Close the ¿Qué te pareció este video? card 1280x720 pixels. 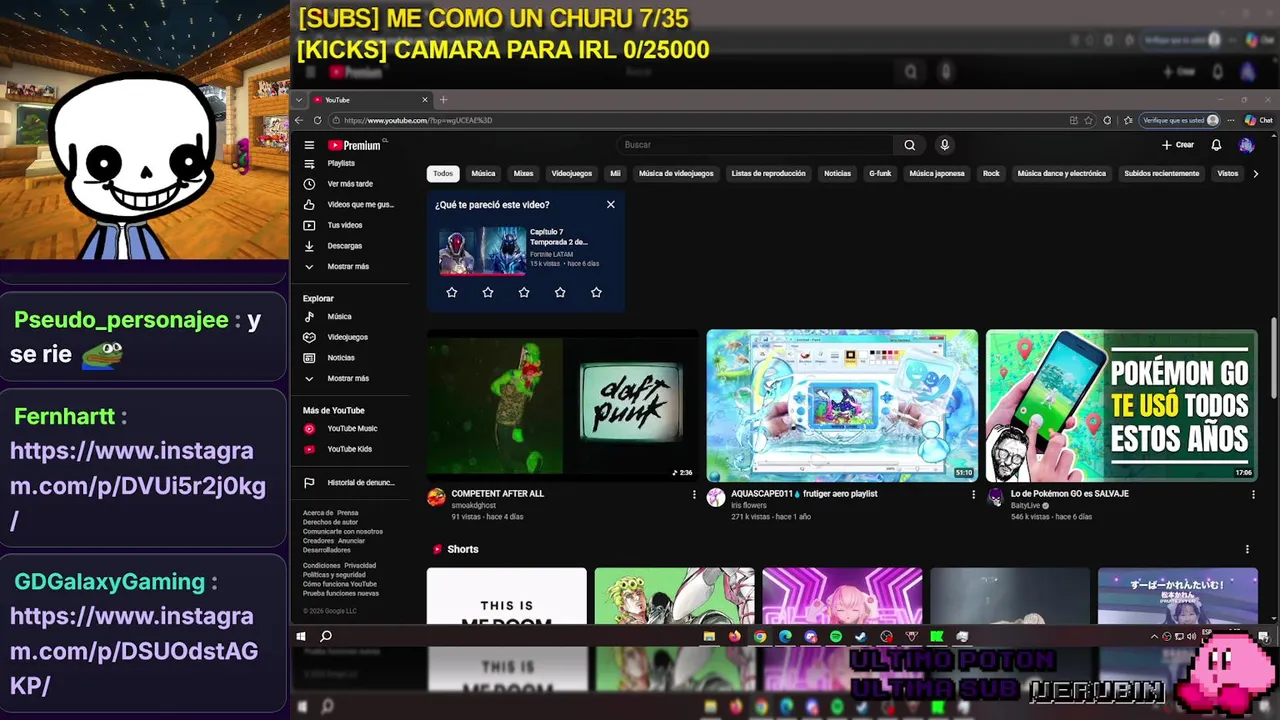point(611,204)
